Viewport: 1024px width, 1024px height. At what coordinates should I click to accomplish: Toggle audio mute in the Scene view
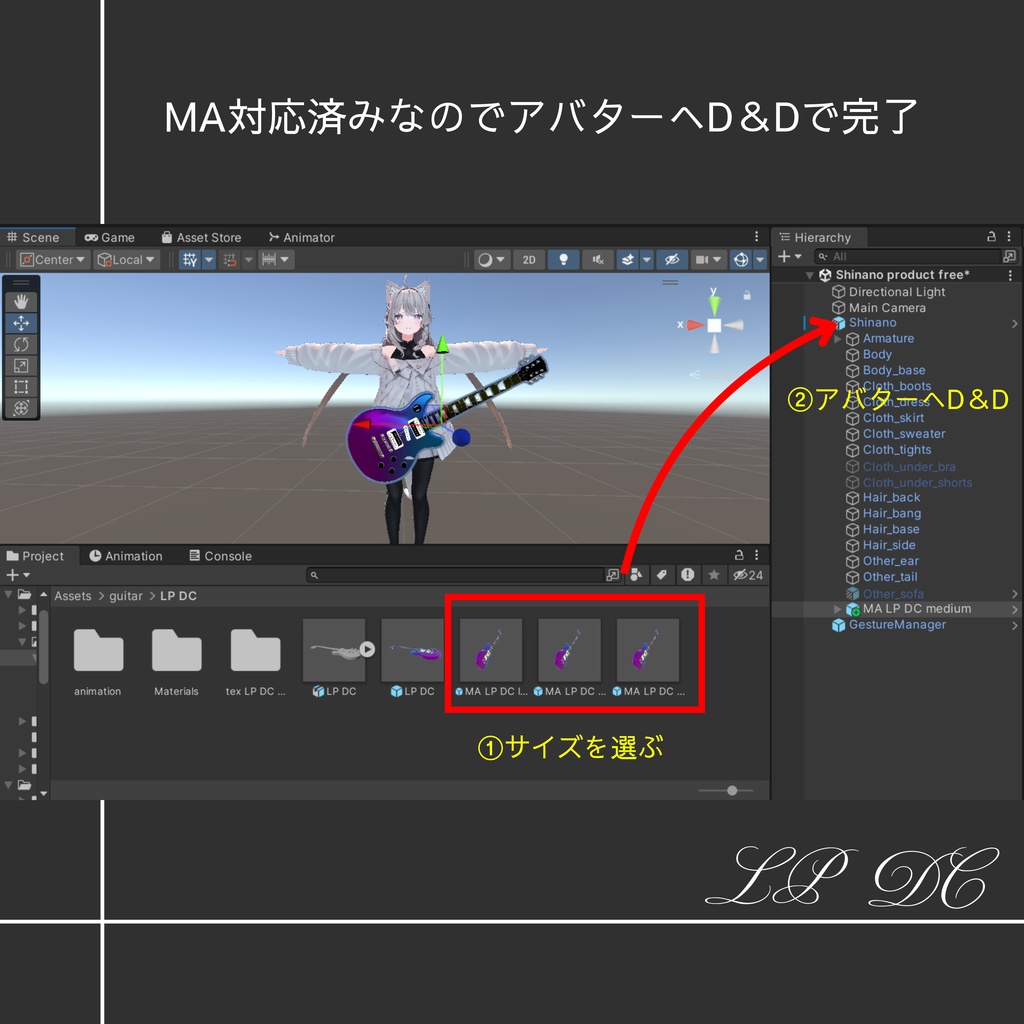[595, 260]
